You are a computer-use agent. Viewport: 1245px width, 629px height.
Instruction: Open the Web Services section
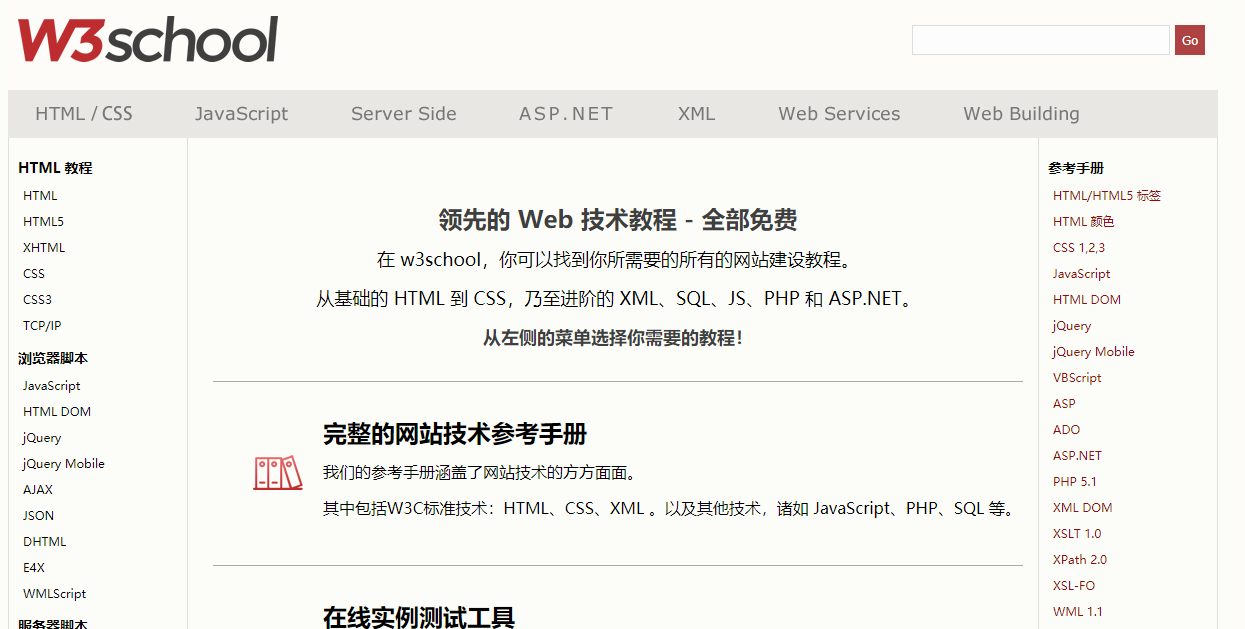click(x=839, y=113)
